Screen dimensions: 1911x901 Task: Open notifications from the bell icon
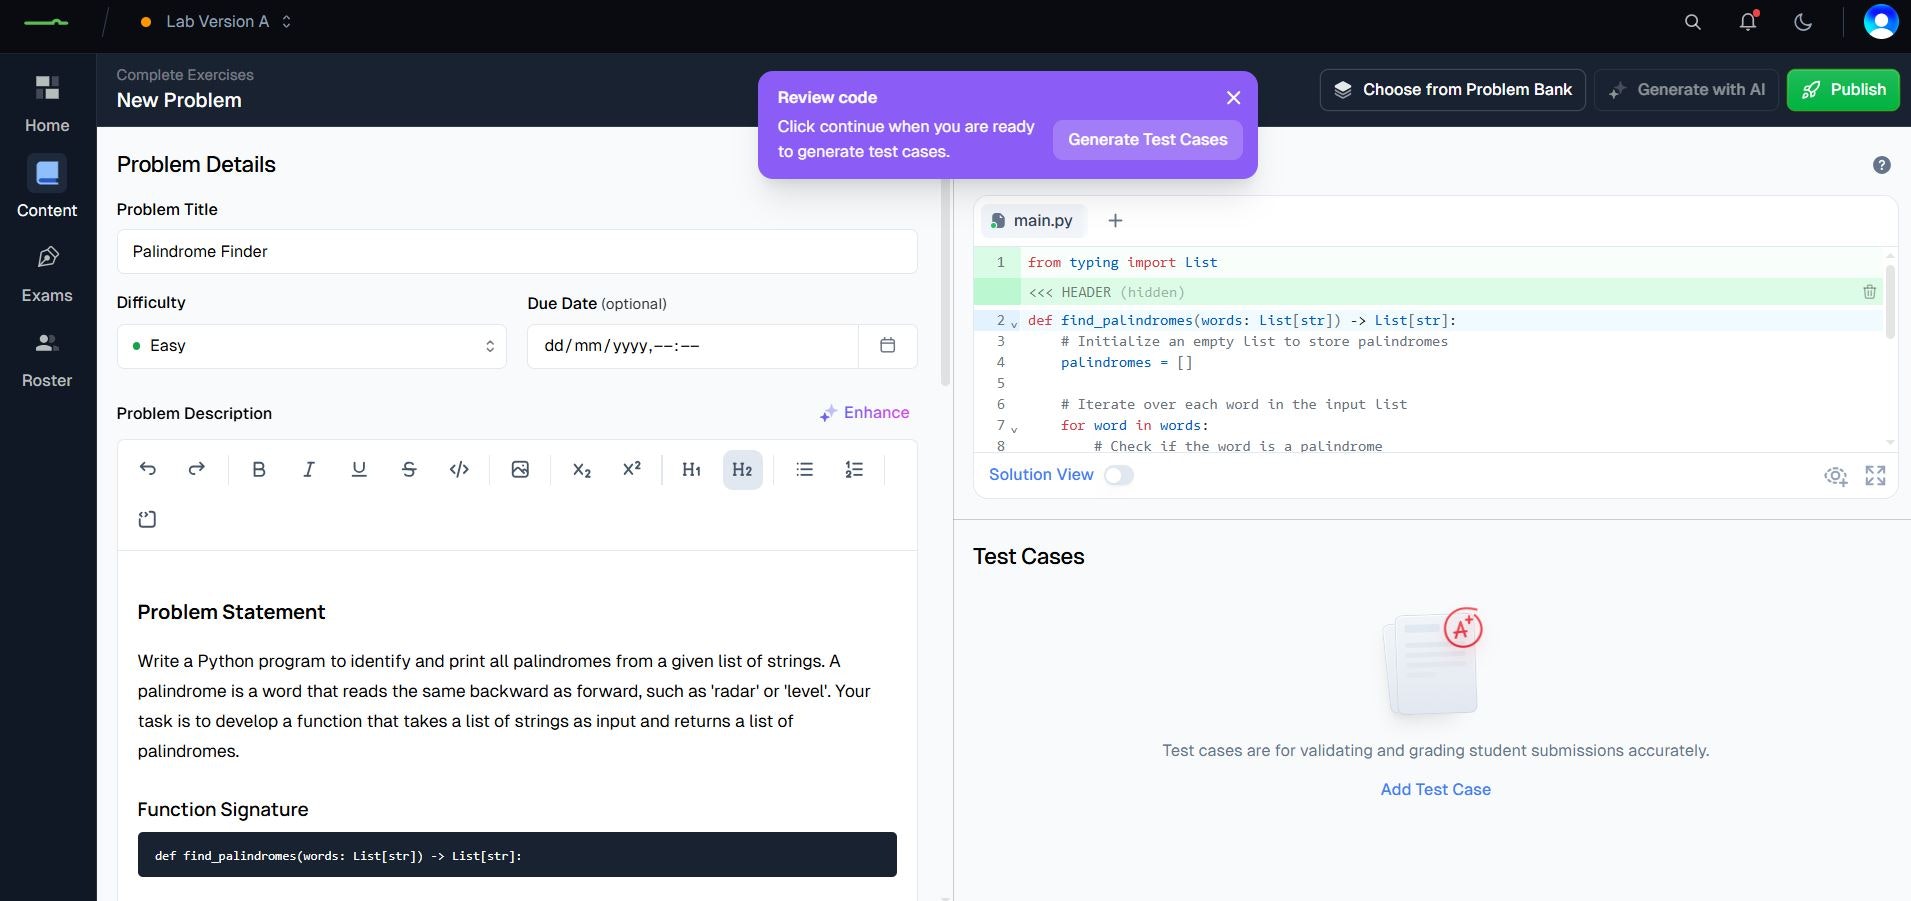(1747, 21)
